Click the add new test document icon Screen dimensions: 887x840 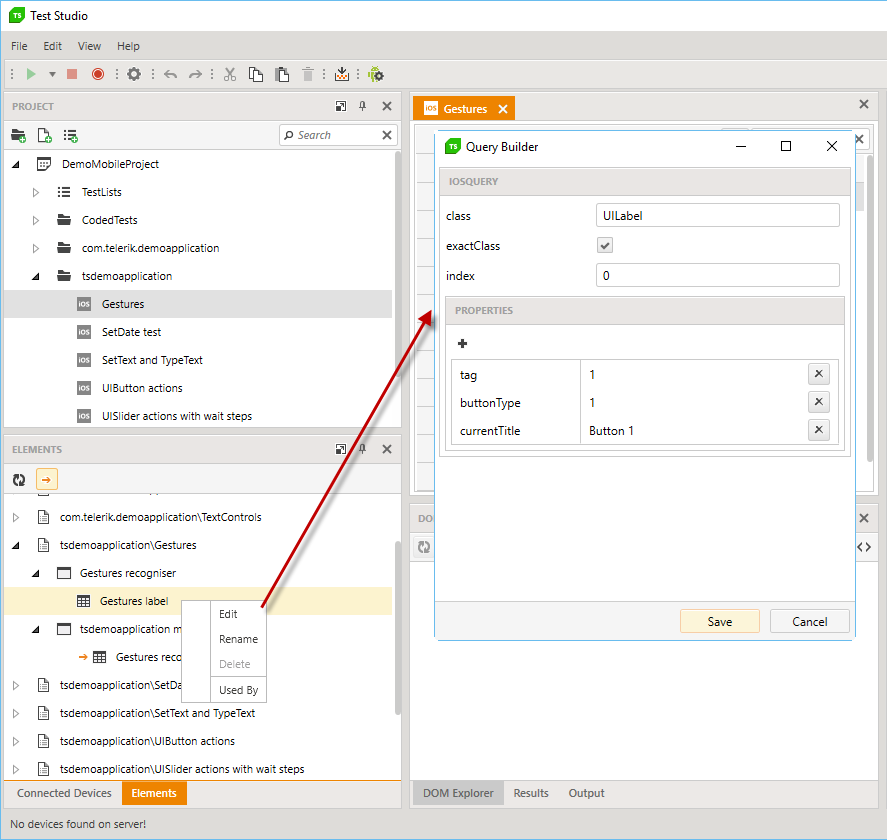(45, 136)
